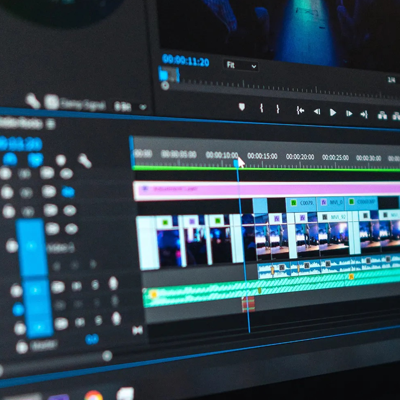Click the 00:00:15:00 ruler mark
The height and width of the screenshot is (400, 400).
(x=262, y=156)
